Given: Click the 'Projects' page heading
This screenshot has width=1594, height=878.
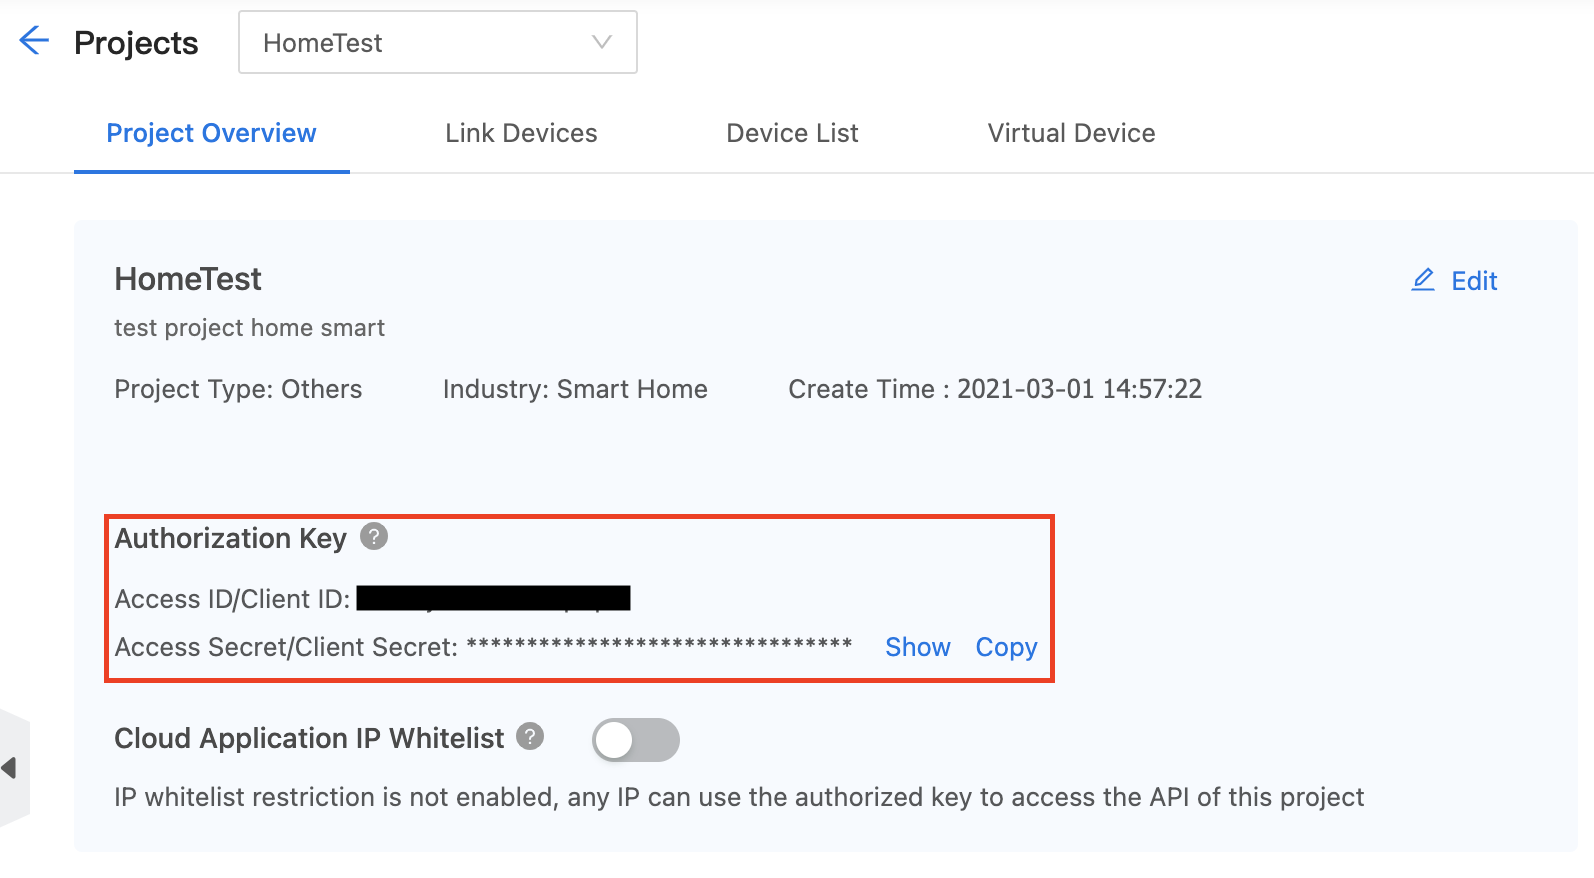Looking at the screenshot, I should [x=136, y=43].
